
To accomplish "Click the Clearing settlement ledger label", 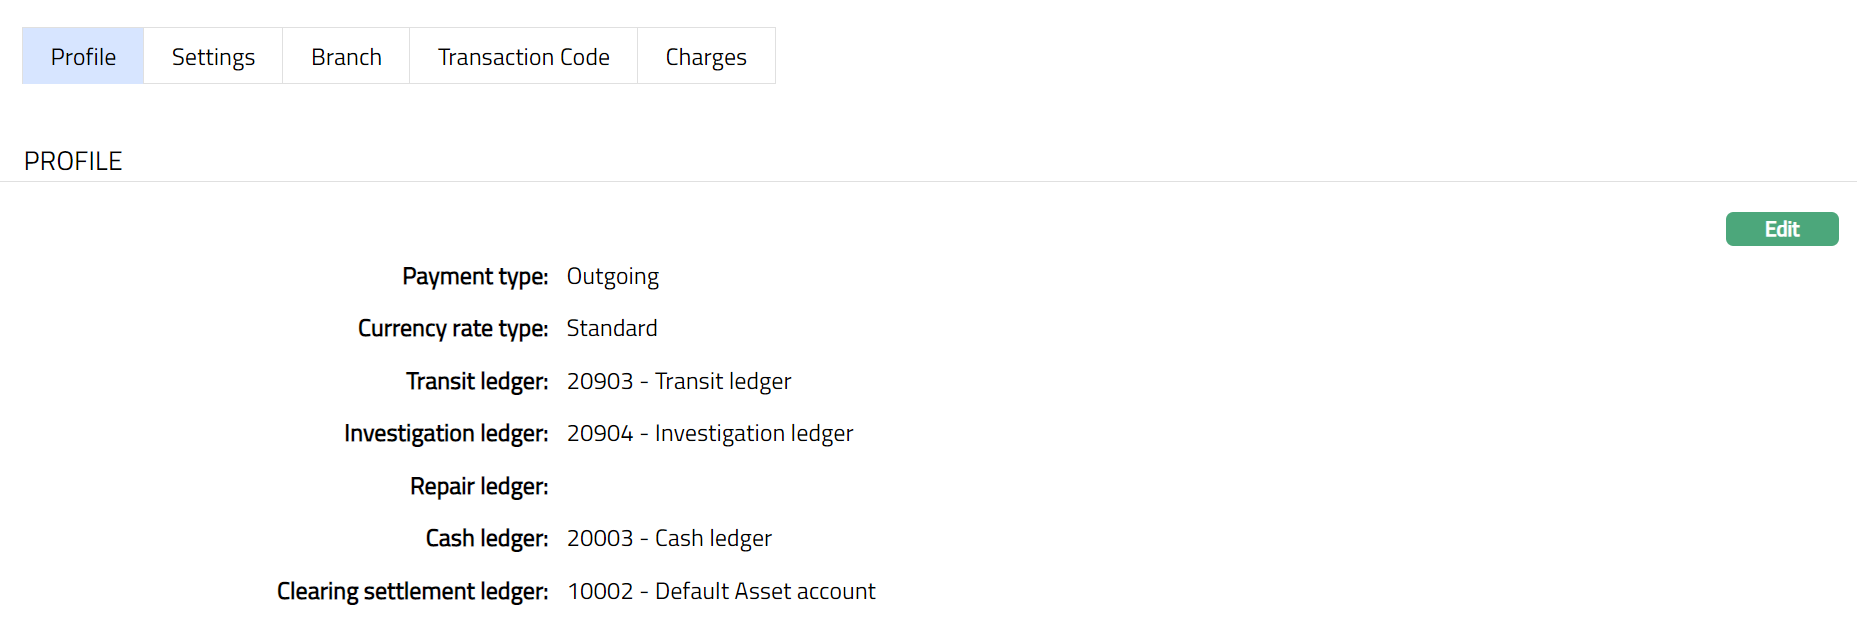I will click(412, 591).
